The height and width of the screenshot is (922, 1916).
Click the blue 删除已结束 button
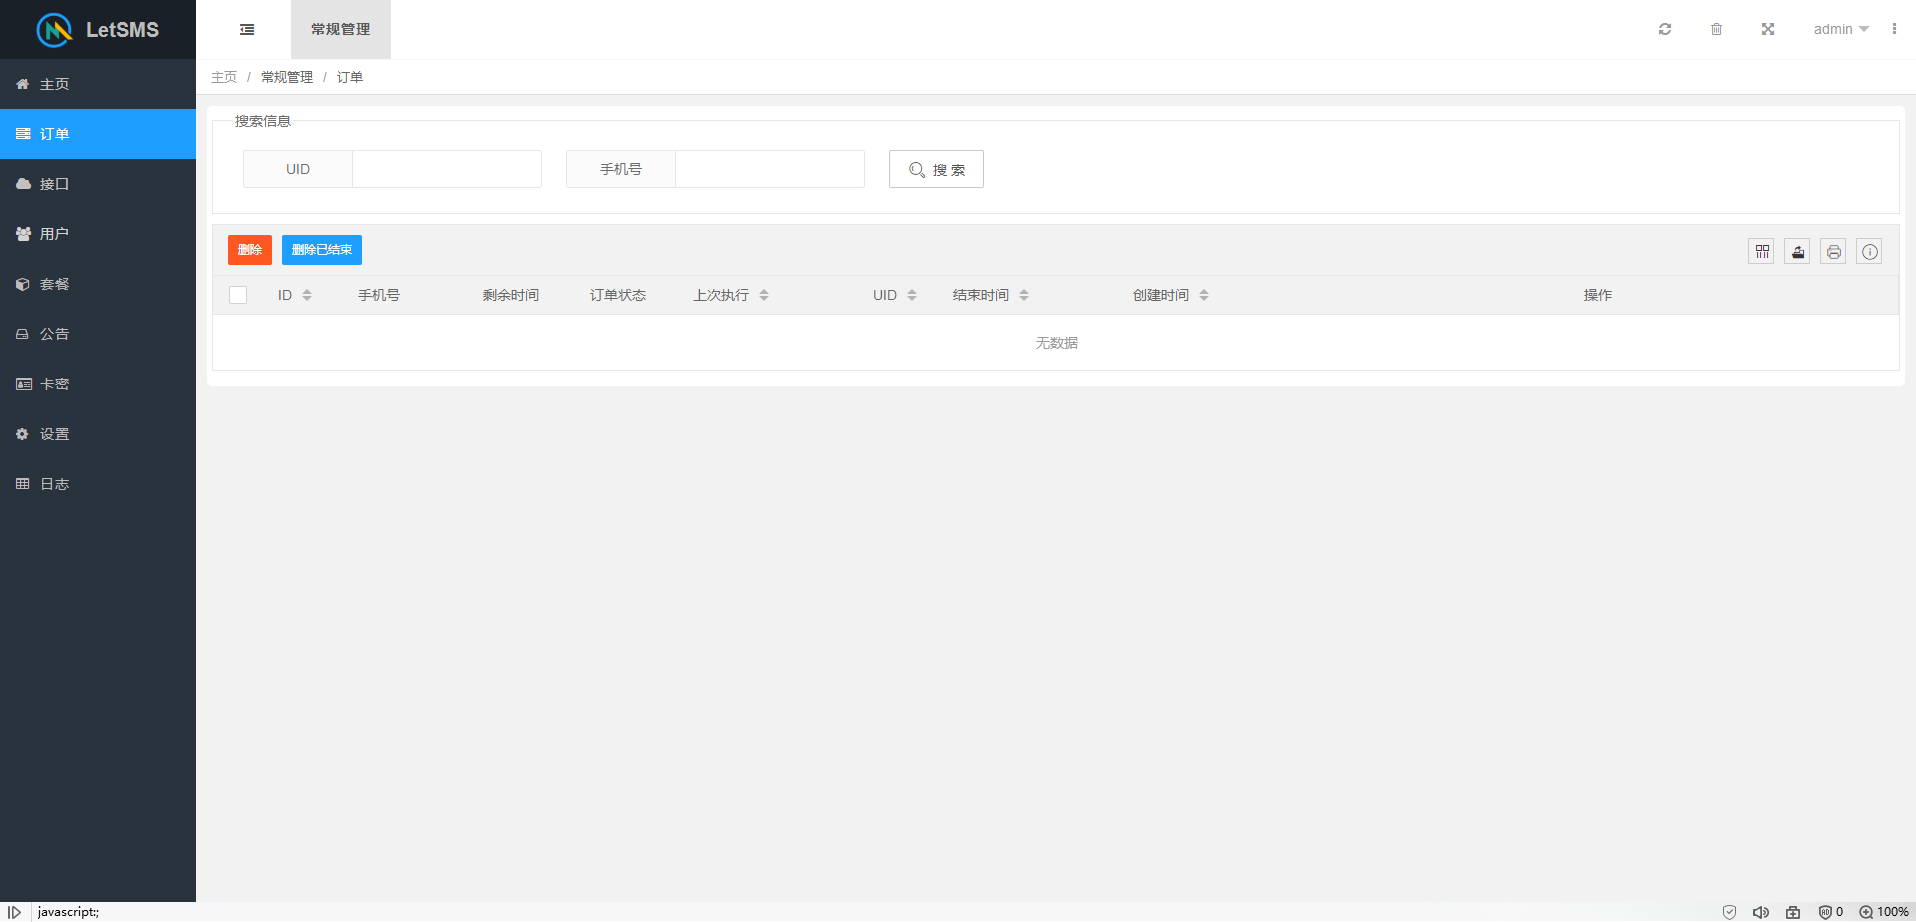point(322,250)
